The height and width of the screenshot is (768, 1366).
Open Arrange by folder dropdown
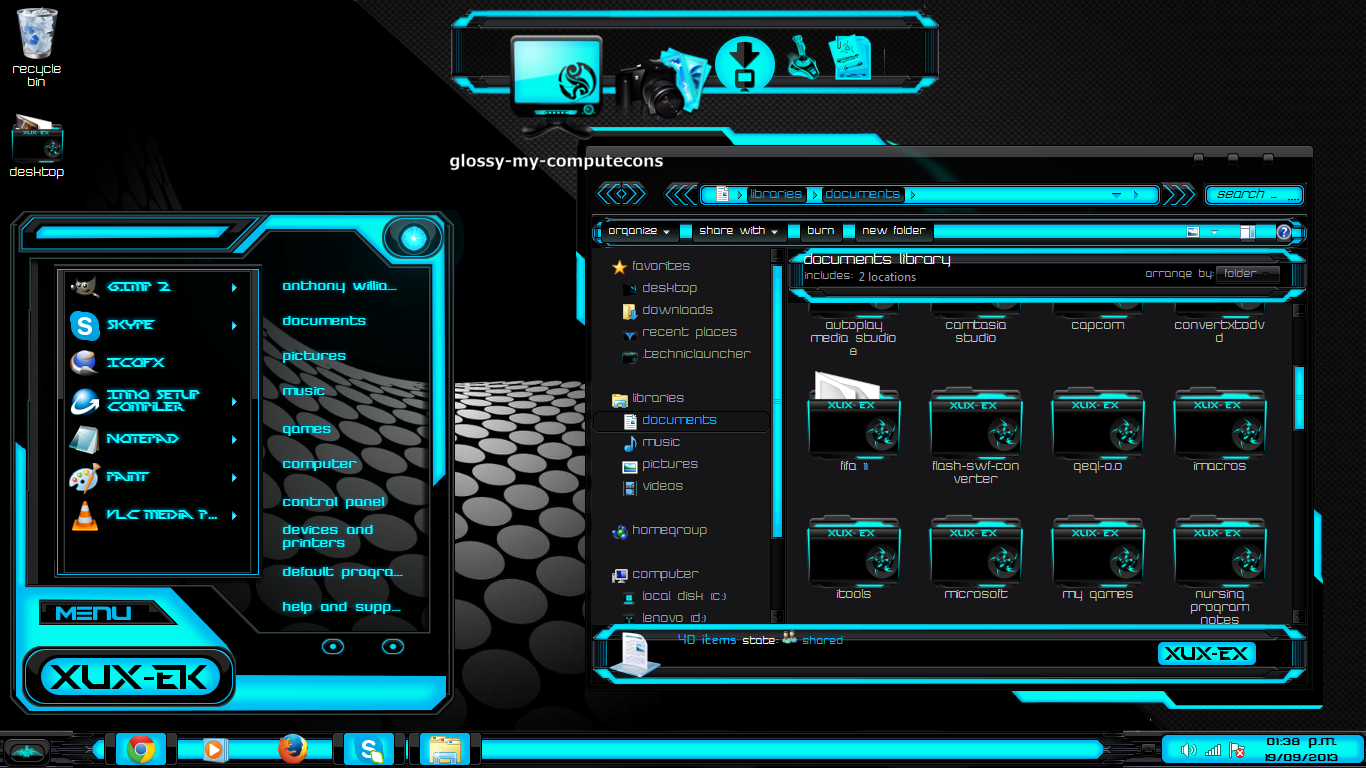click(1247, 273)
